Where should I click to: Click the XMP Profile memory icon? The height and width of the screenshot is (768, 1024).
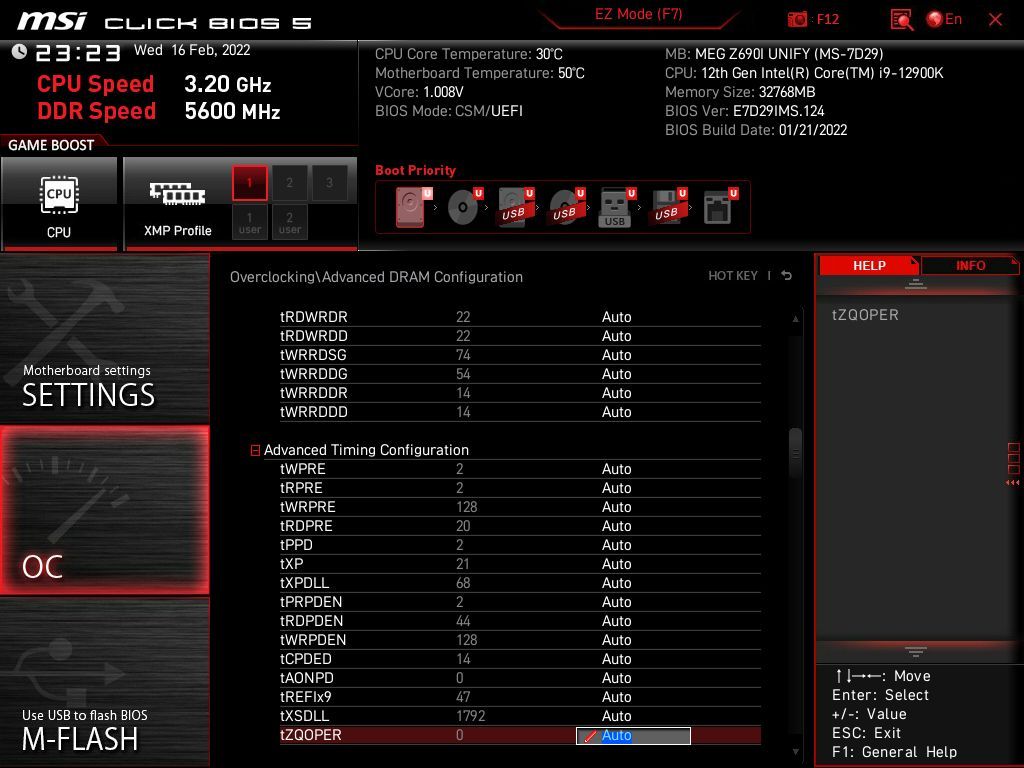pyautogui.click(x=178, y=194)
